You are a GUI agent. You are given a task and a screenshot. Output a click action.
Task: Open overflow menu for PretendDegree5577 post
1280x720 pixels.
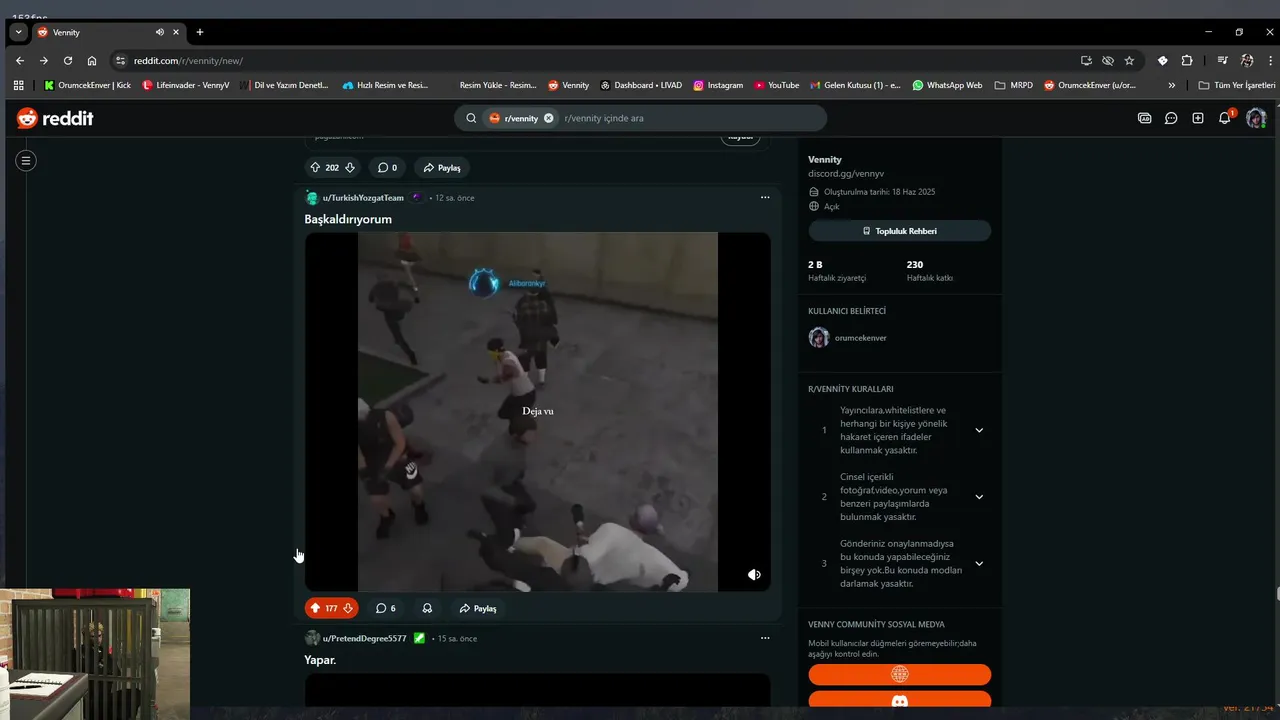click(x=765, y=638)
